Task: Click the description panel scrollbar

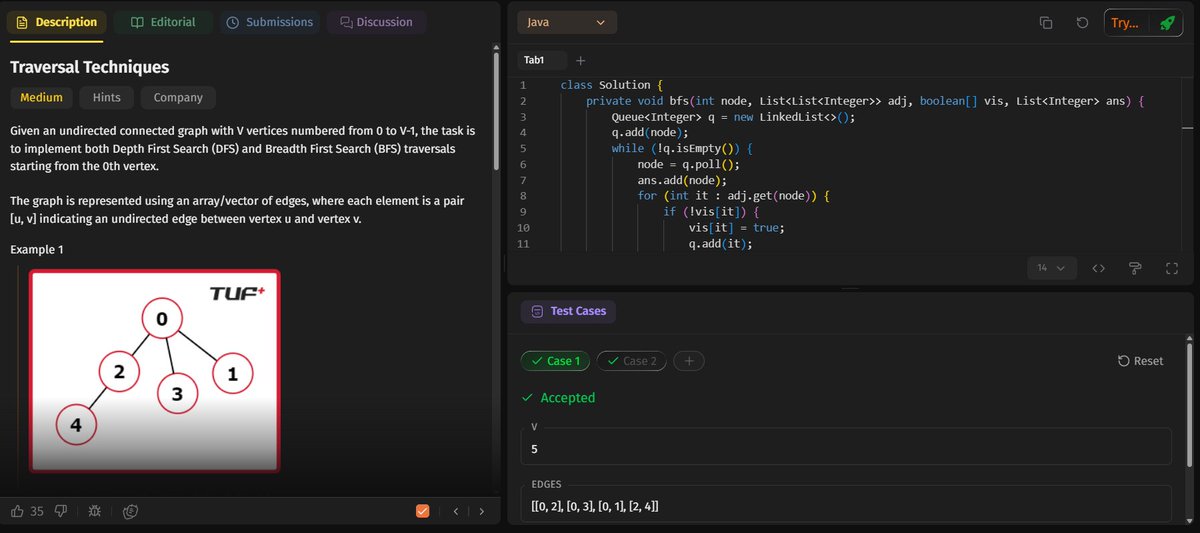Action: tap(495, 110)
